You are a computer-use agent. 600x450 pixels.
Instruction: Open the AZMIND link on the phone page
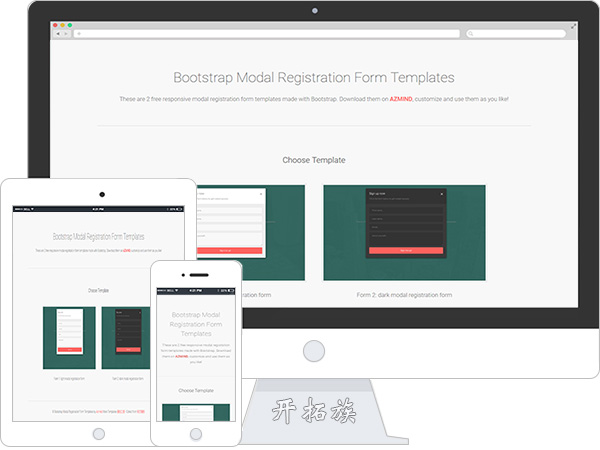coord(181,356)
